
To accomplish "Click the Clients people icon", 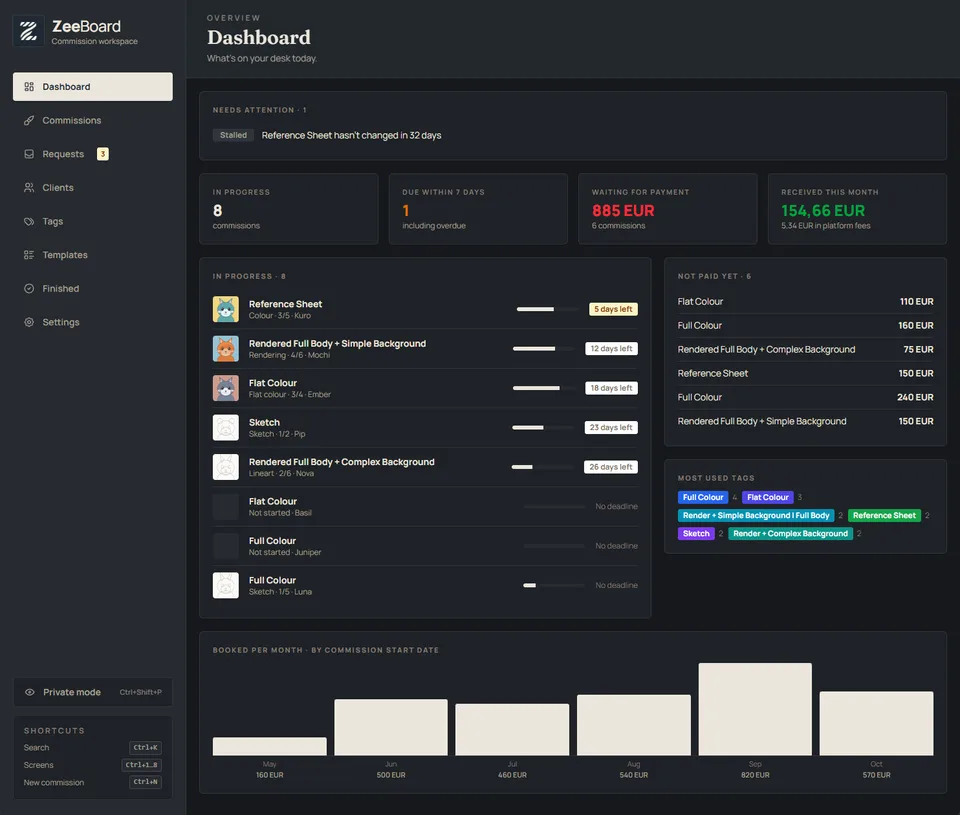I will [x=29, y=188].
